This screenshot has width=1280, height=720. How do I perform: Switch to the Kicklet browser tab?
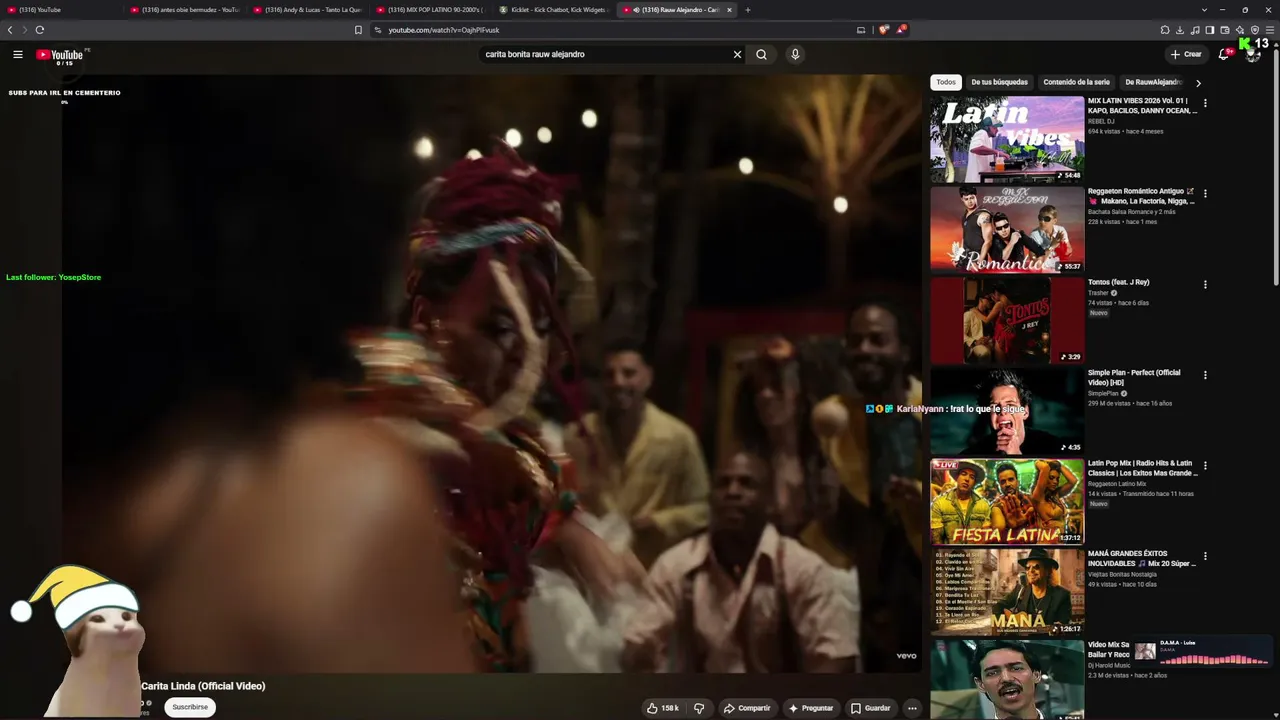pyautogui.click(x=554, y=10)
